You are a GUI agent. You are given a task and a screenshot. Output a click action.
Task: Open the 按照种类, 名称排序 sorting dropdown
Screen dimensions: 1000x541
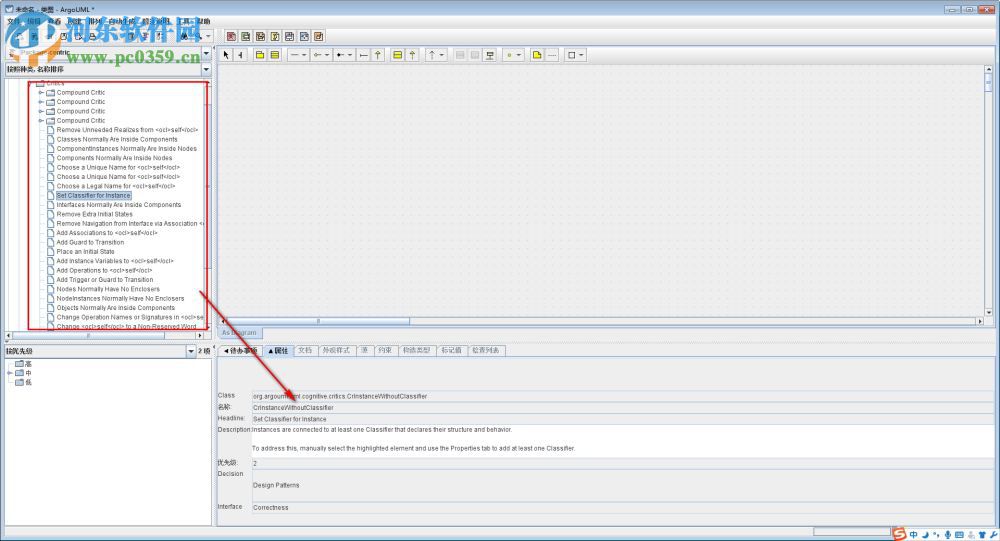click(x=206, y=70)
